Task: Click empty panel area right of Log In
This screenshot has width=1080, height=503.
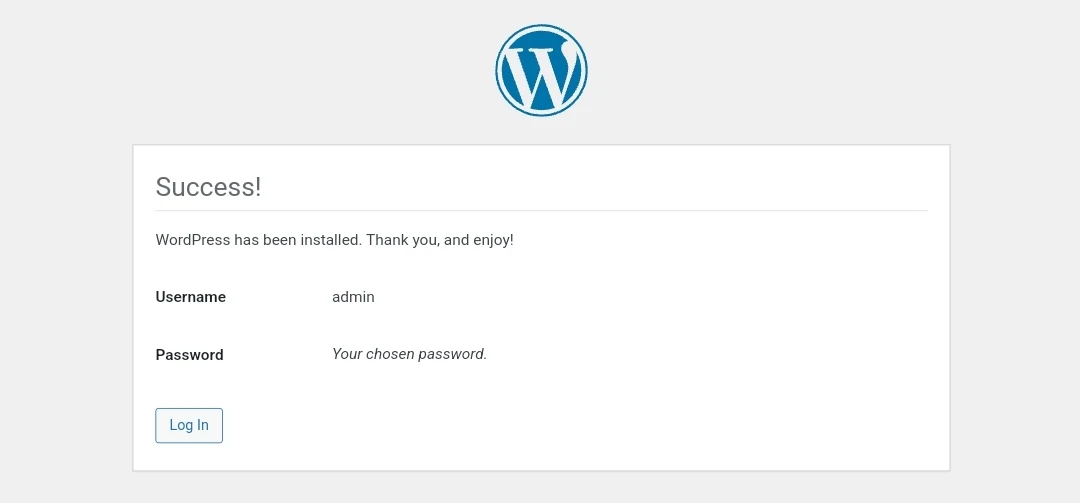Action: 600,425
